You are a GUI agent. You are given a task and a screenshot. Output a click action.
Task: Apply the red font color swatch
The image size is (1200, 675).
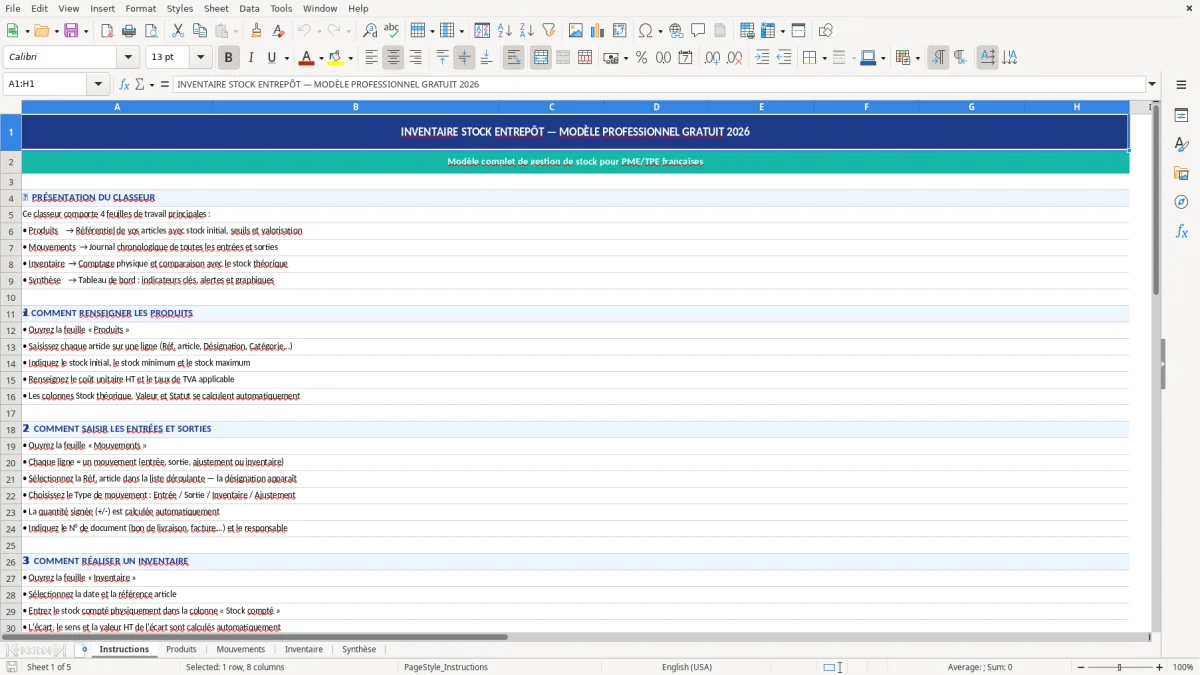click(307, 58)
